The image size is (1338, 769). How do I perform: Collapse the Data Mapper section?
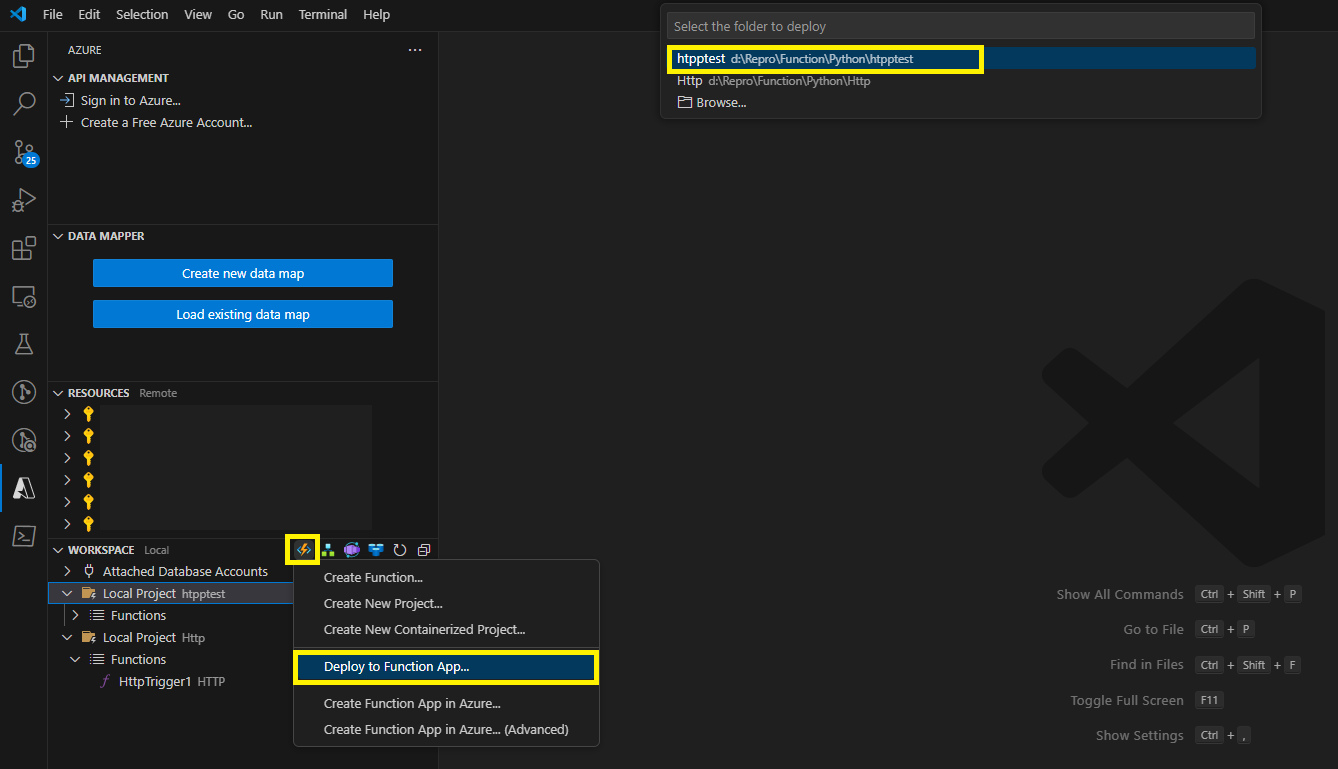click(x=58, y=236)
